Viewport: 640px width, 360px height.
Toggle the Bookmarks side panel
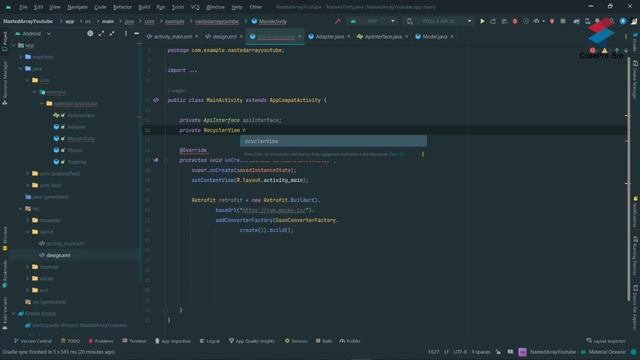[5, 274]
